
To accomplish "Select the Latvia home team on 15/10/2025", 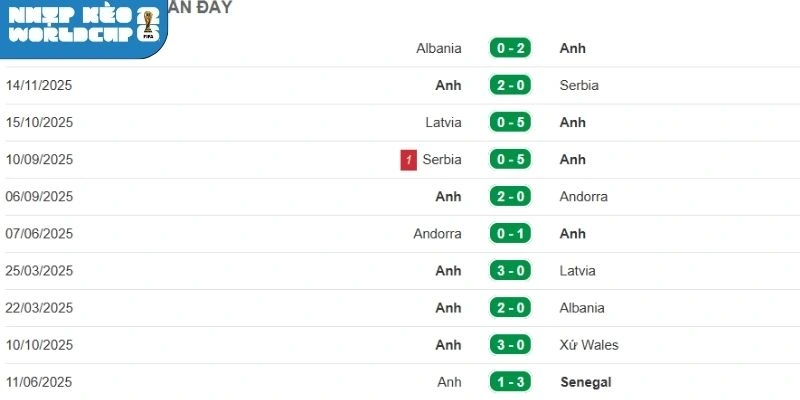I will (443, 122).
